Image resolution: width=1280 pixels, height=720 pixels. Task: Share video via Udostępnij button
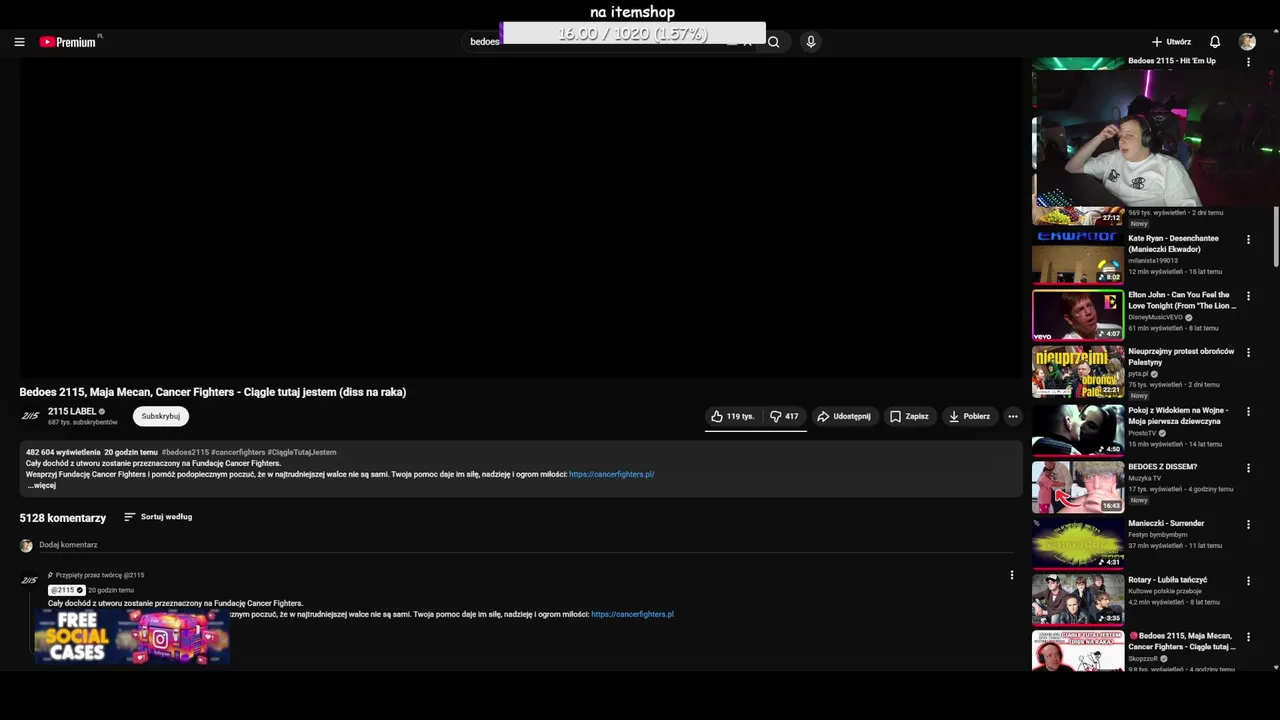[x=844, y=416]
